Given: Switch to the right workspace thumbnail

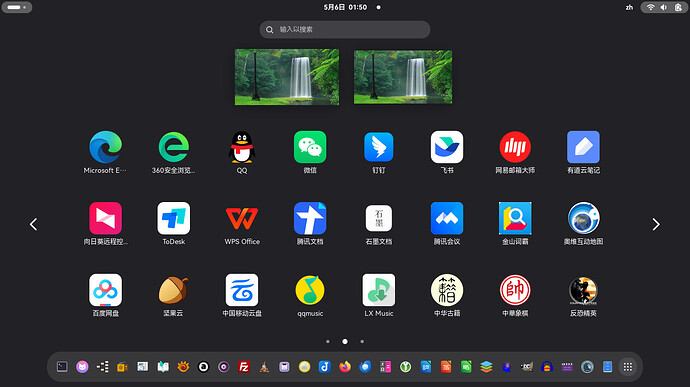Looking at the screenshot, I should click(403, 77).
